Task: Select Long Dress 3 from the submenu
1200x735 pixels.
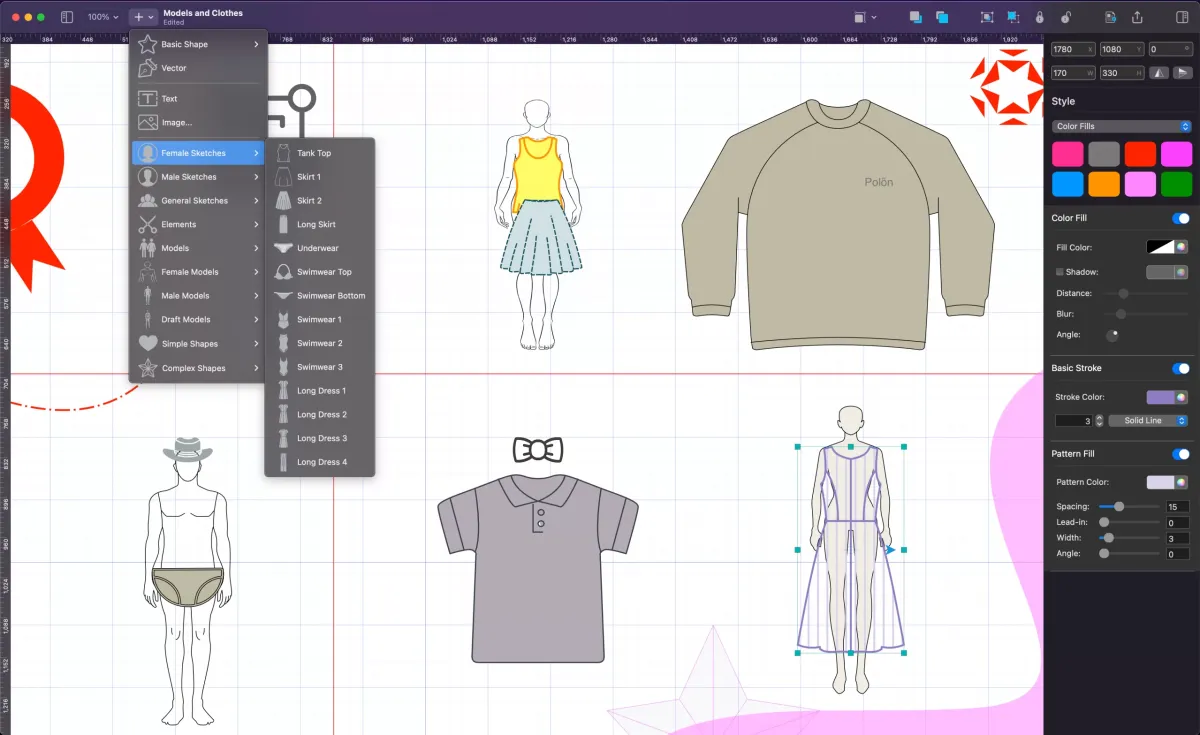Action: point(320,437)
